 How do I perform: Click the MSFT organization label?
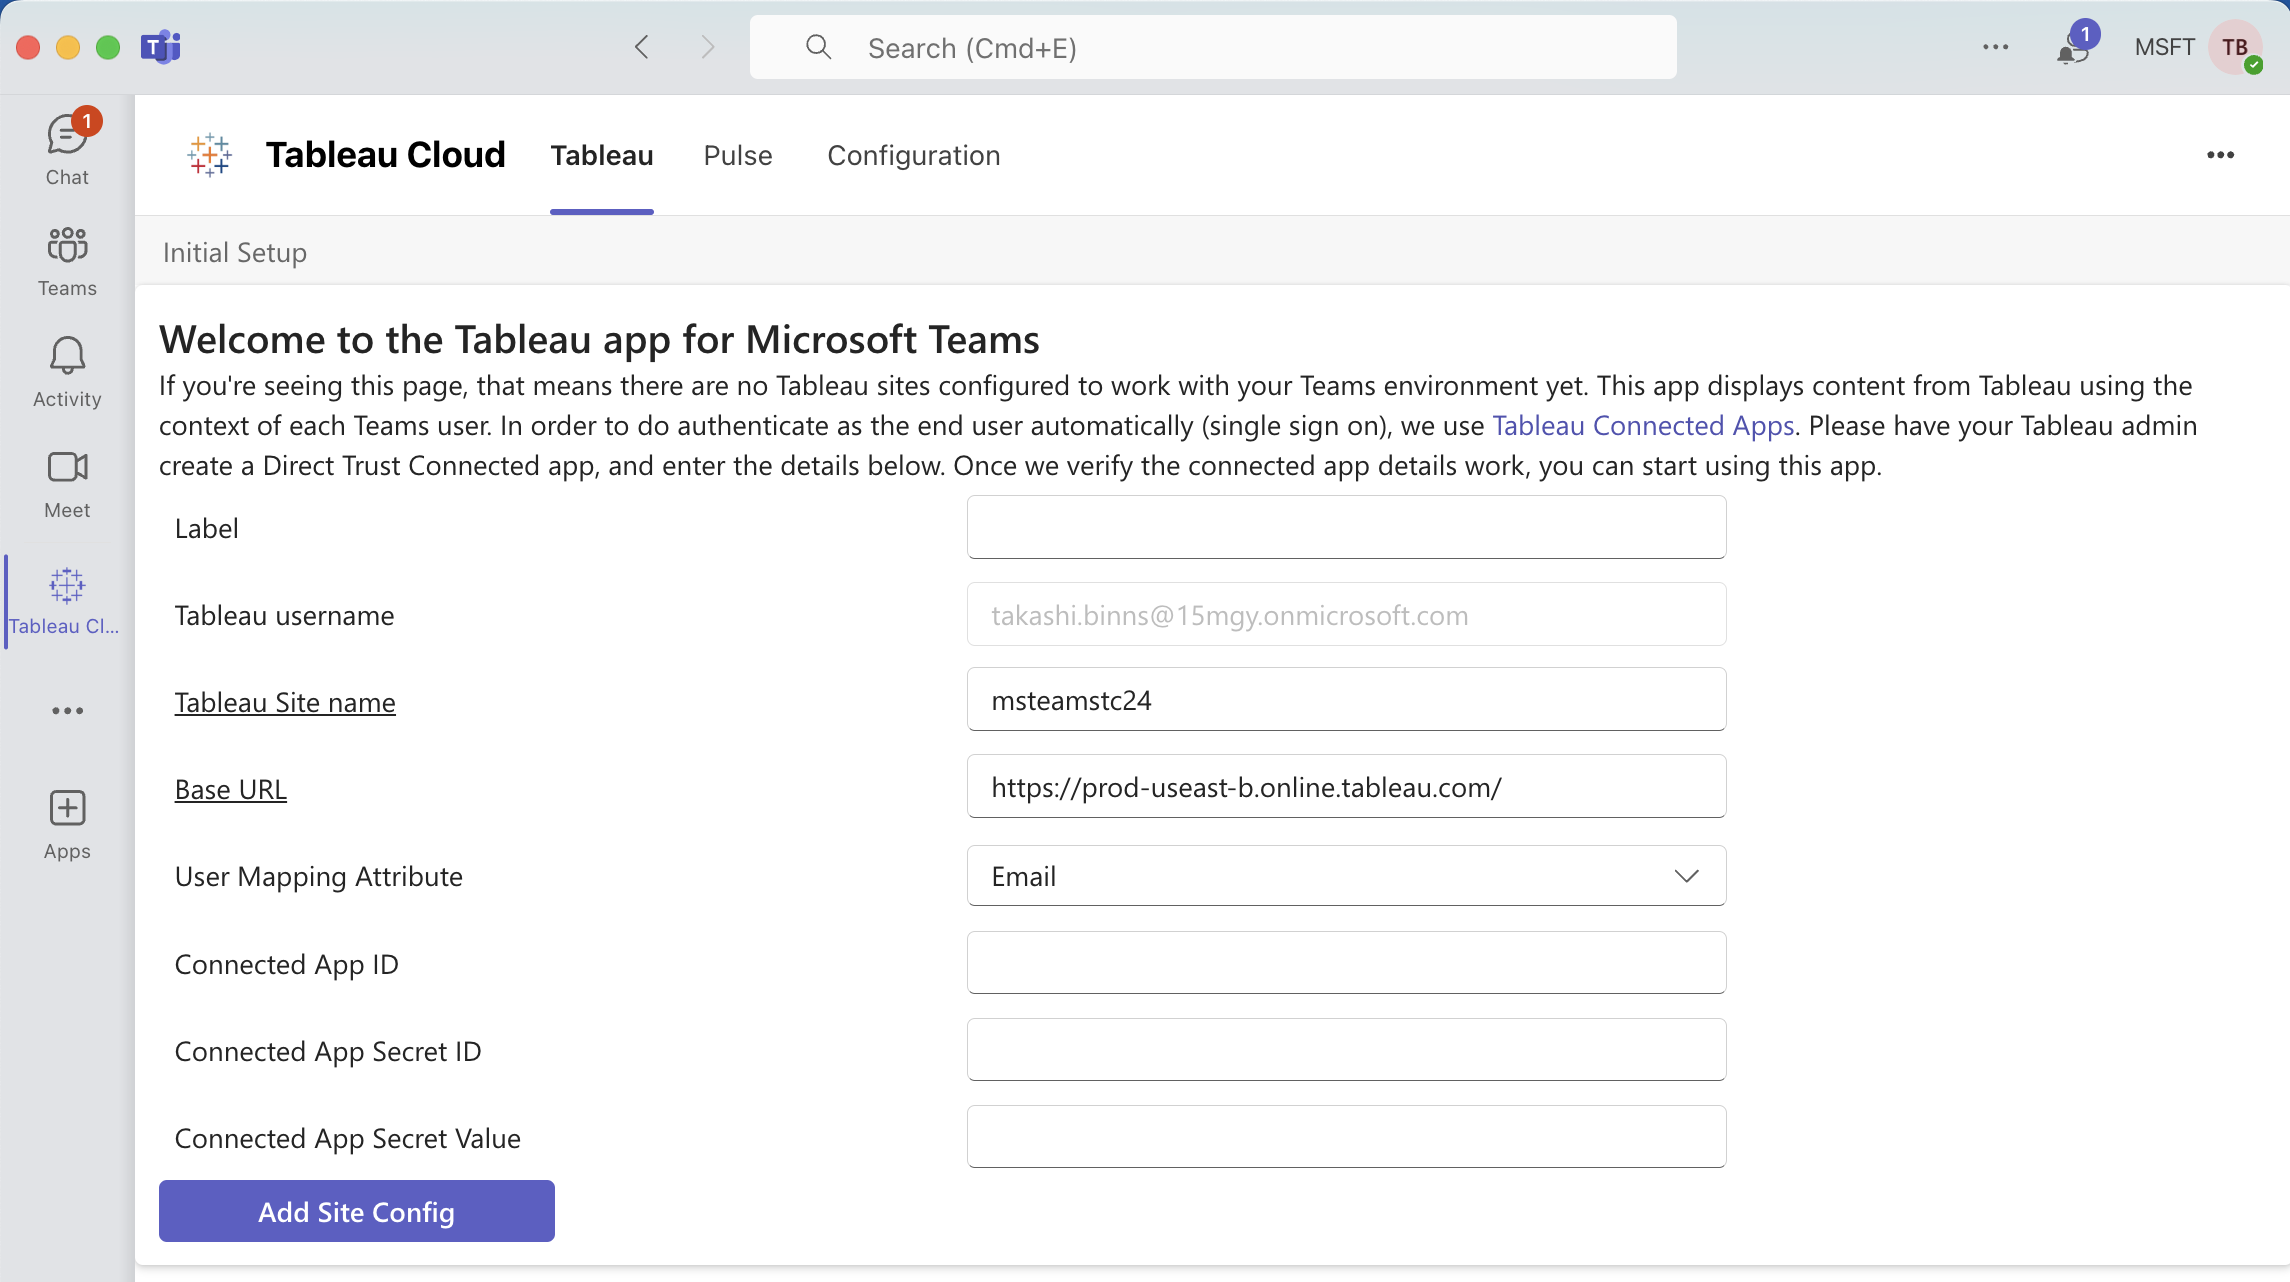click(x=2164, y=47)
